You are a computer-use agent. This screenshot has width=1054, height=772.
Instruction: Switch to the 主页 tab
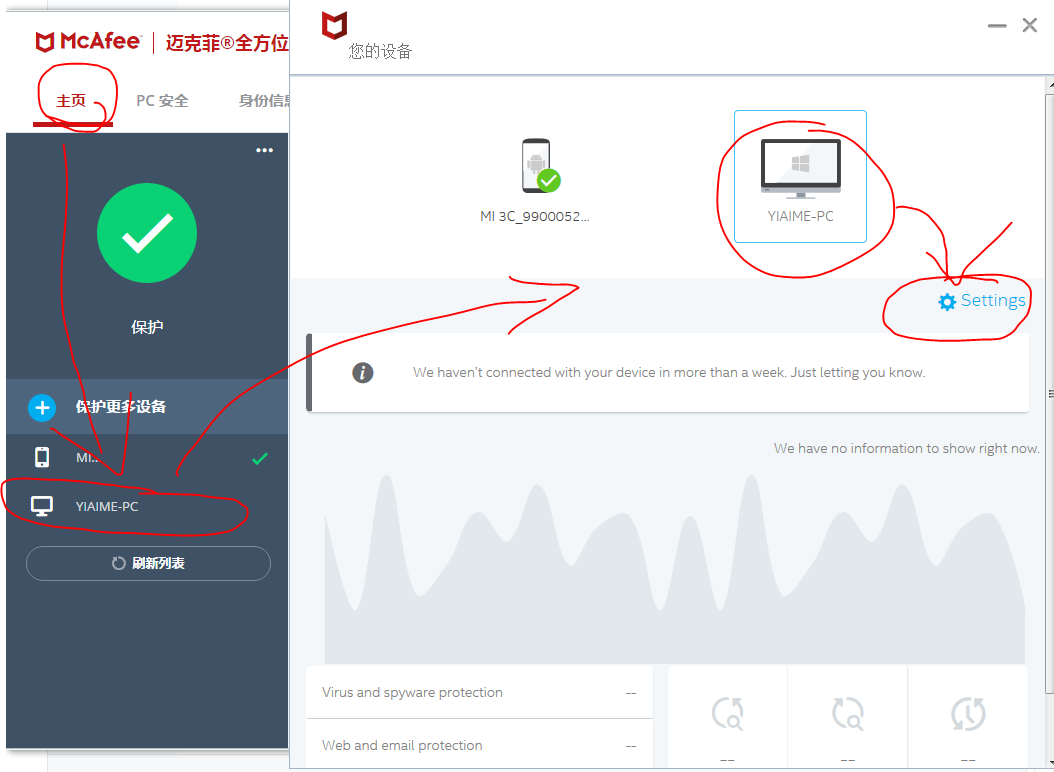(x=71, y=101)
